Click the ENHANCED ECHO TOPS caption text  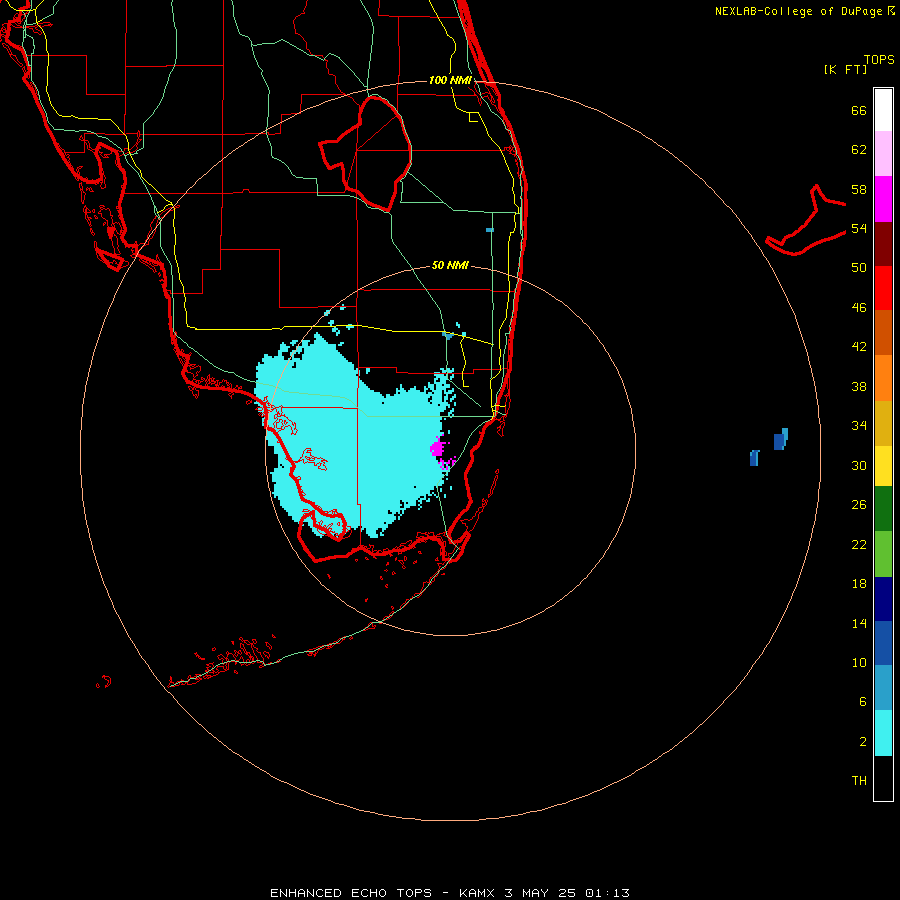click(351, 893)
